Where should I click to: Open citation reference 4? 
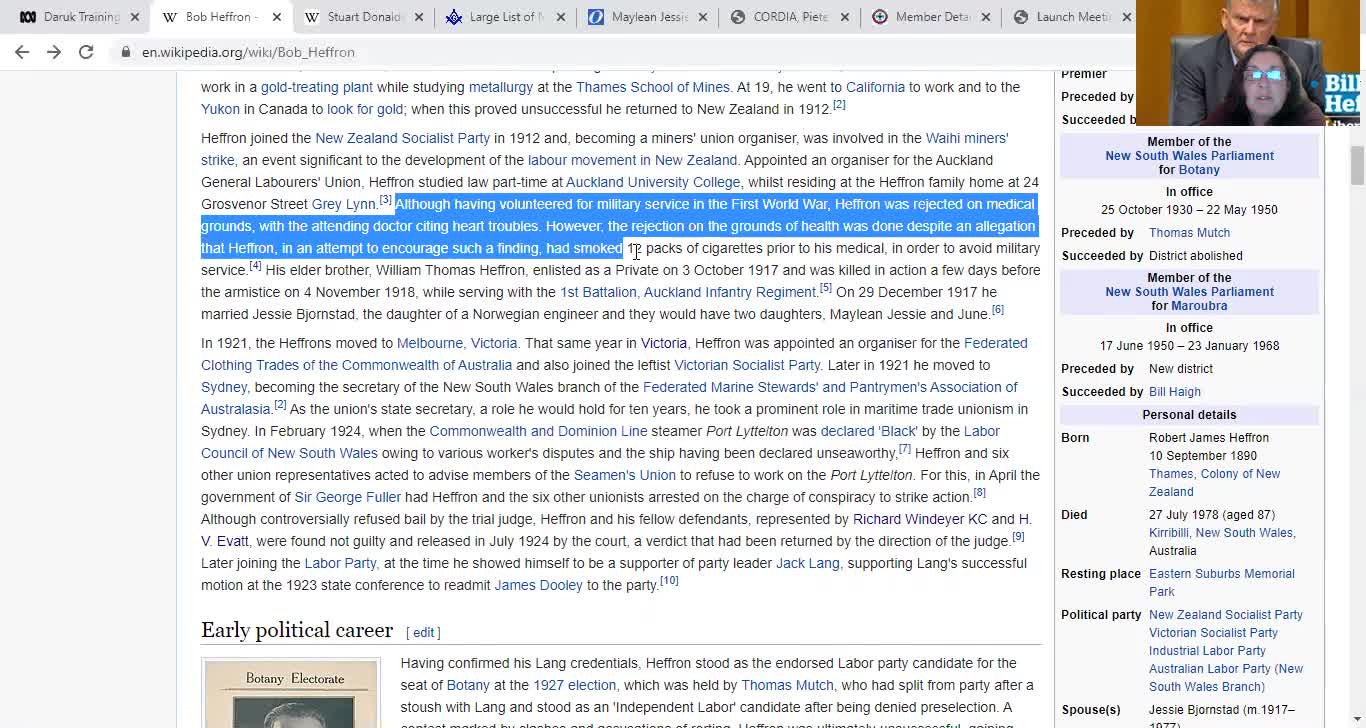coord(255,266)
